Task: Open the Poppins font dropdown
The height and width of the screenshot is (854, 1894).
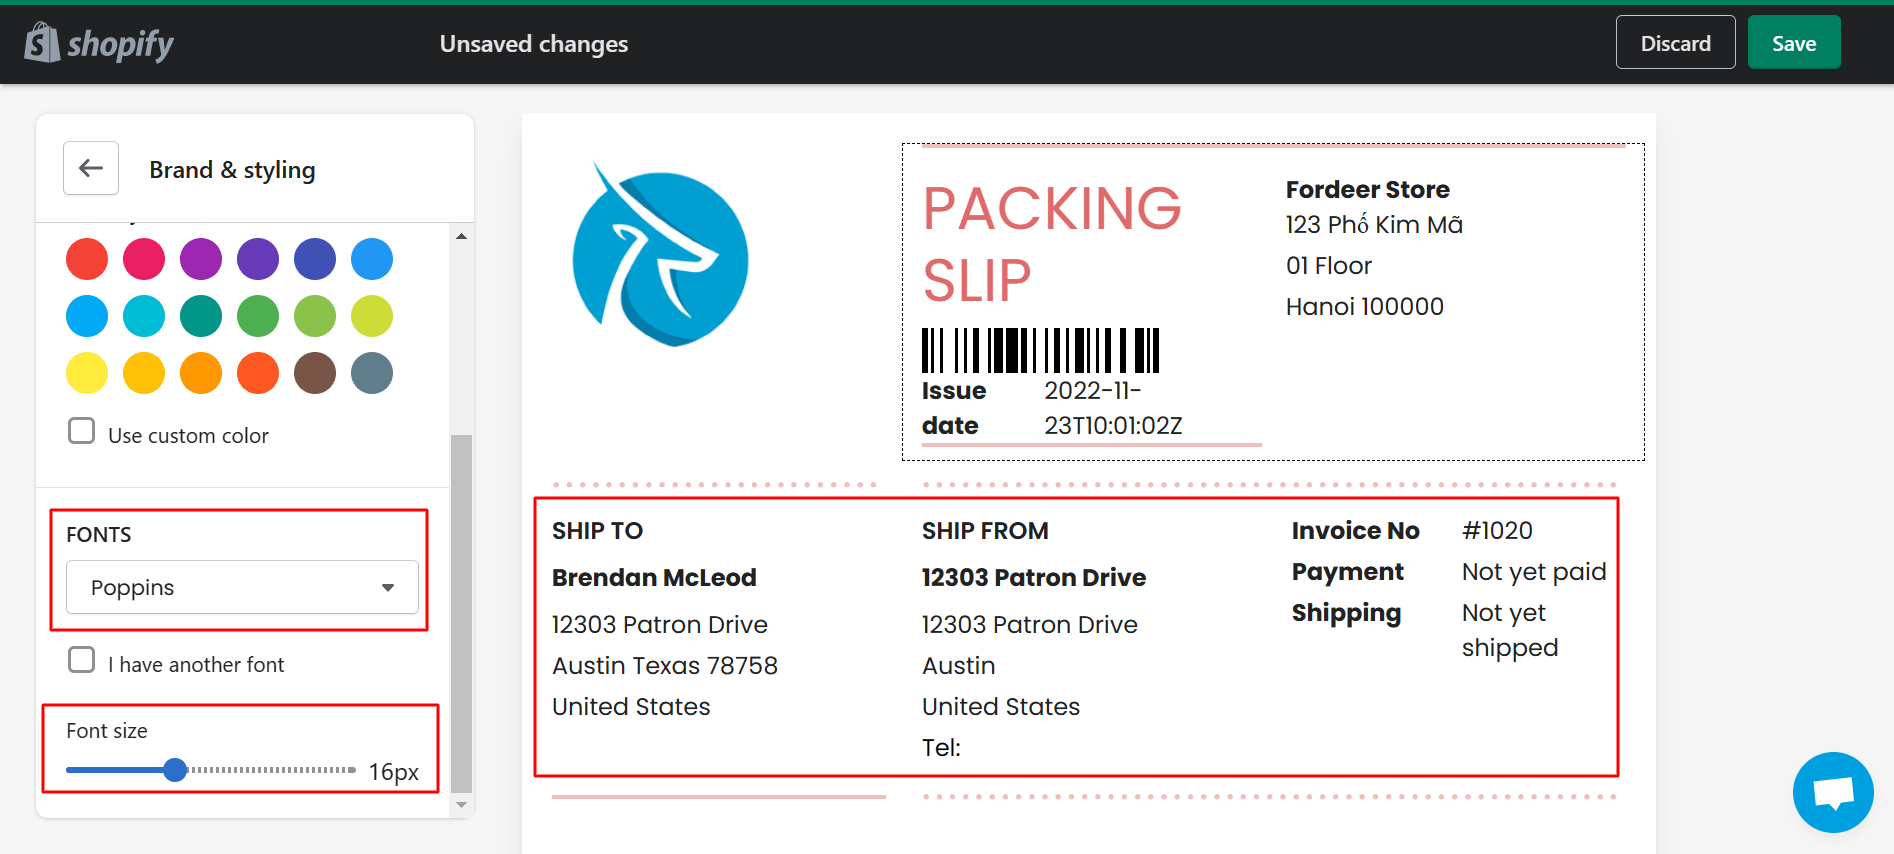Action: 242,587
